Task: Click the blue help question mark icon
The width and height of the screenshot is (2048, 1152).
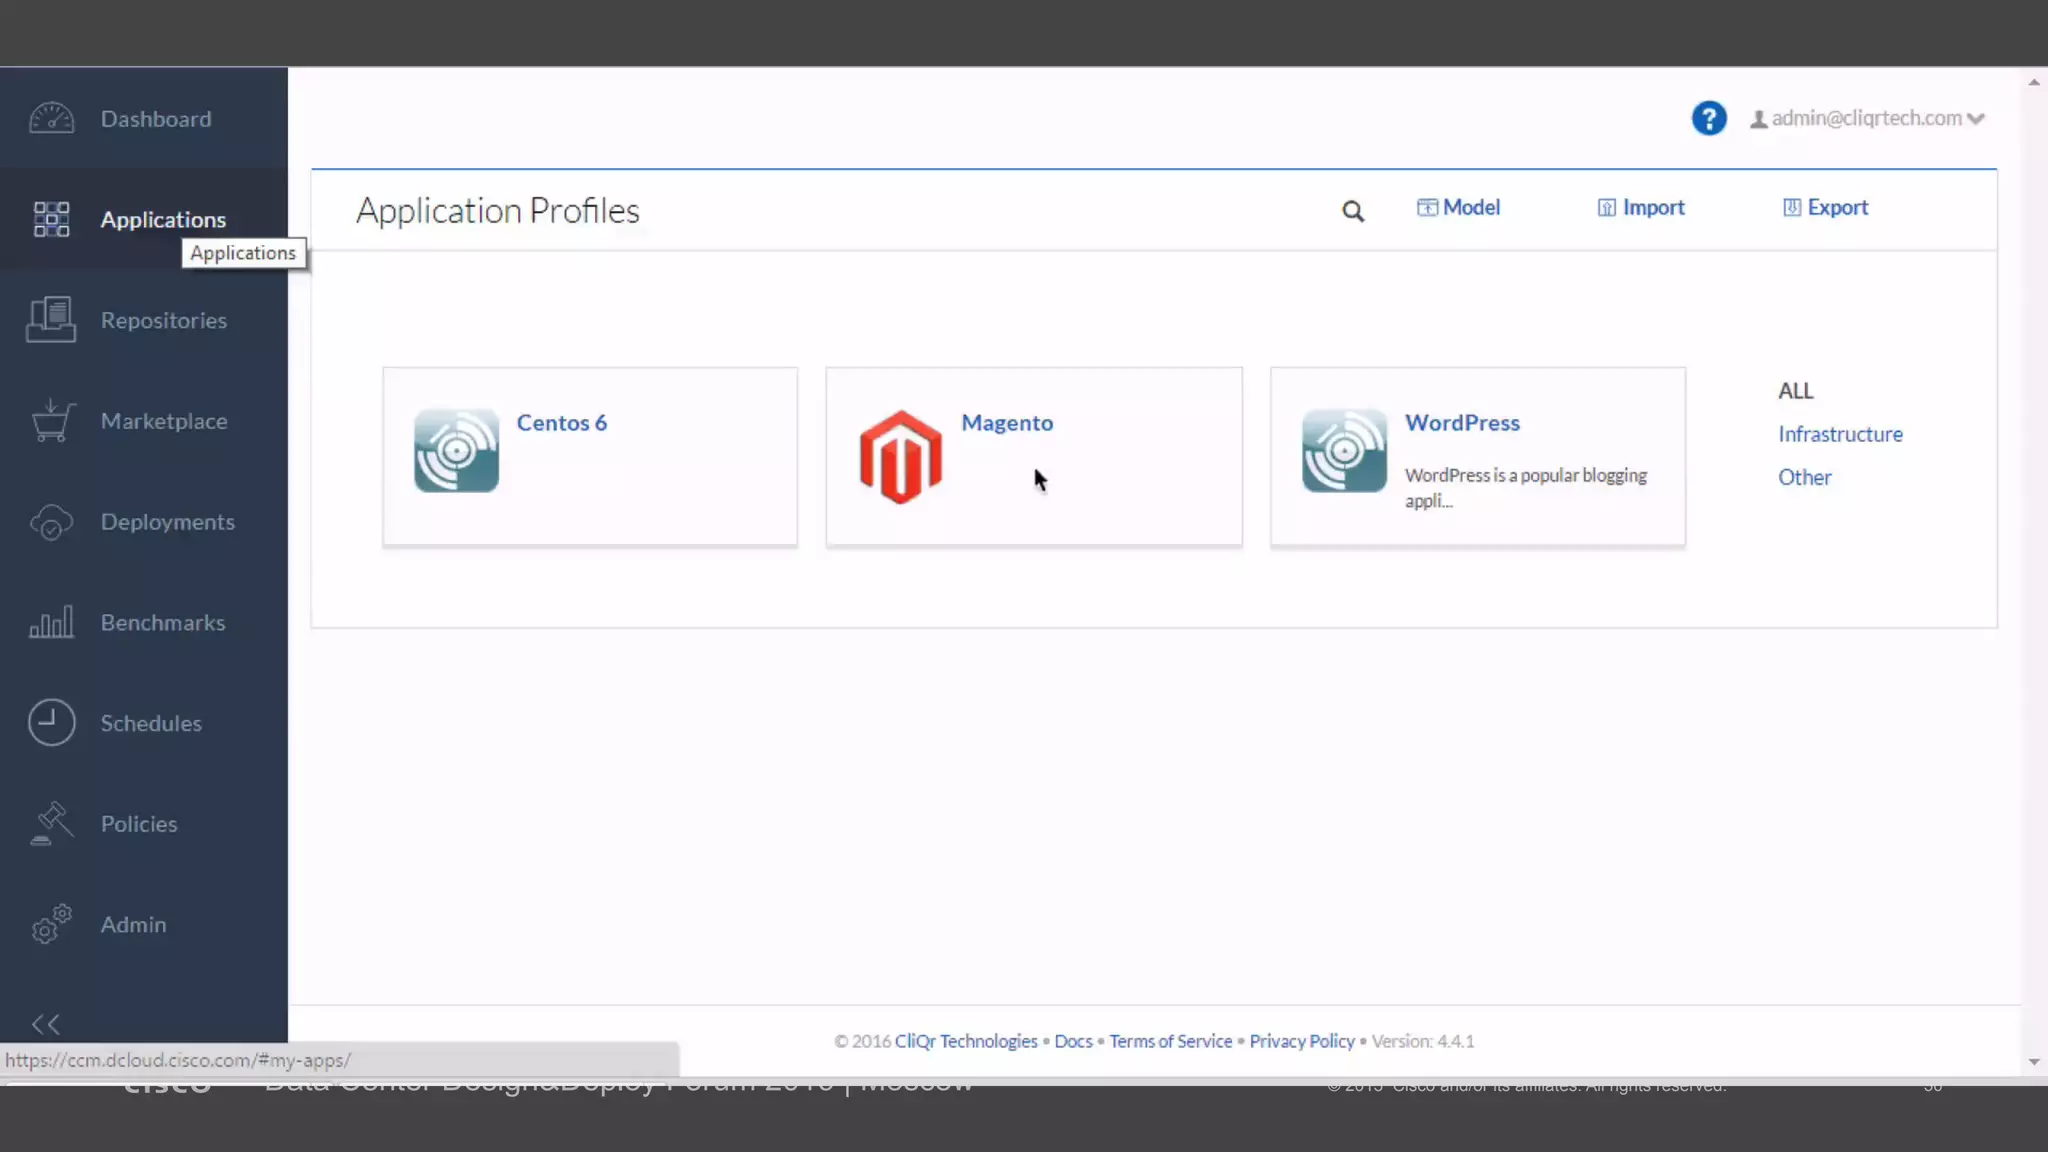Action: 1708,118
